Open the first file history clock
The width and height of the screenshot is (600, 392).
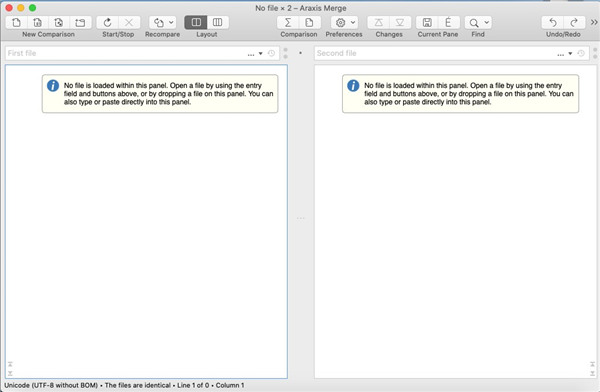271,53
